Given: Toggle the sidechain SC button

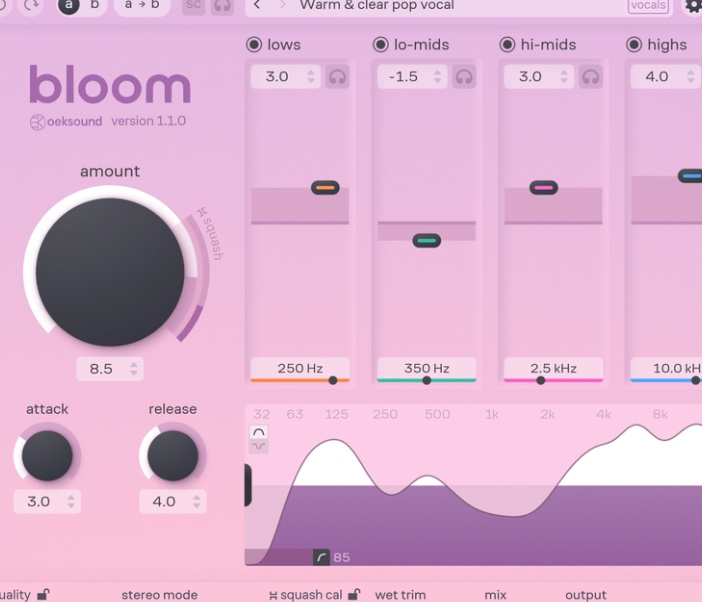Looking at the screenshot, I should pos(193,6).
